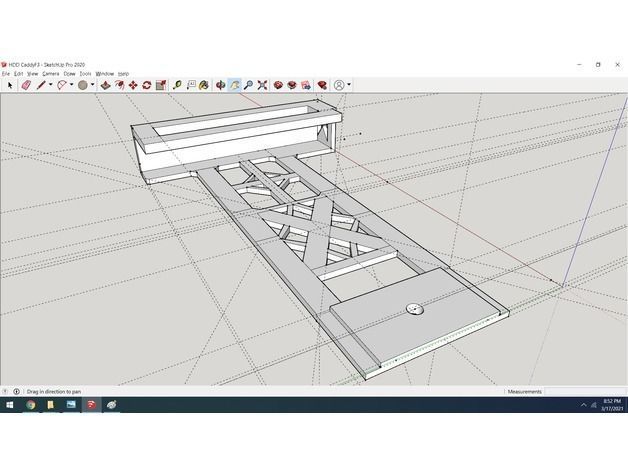Viewport: 628px width, 472px height.
Task: Open the Line tool dropdown arrow
Action: [x=50, y=85]
